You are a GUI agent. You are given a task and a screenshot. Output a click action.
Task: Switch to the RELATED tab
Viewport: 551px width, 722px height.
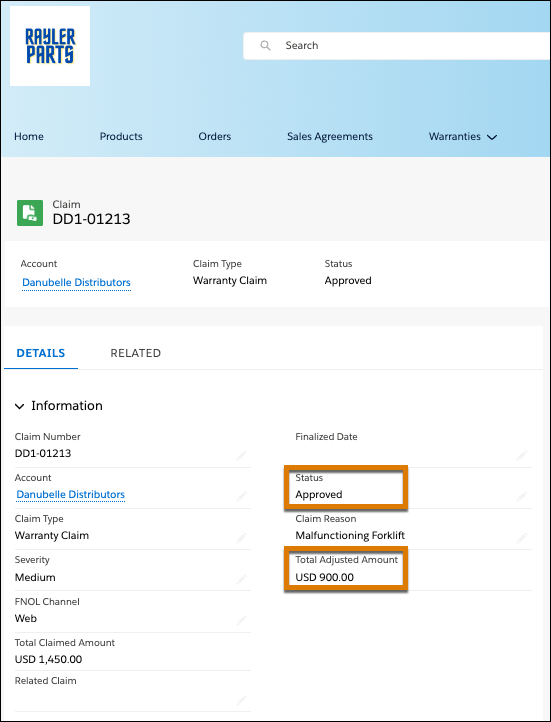click(x=136, y=353)
